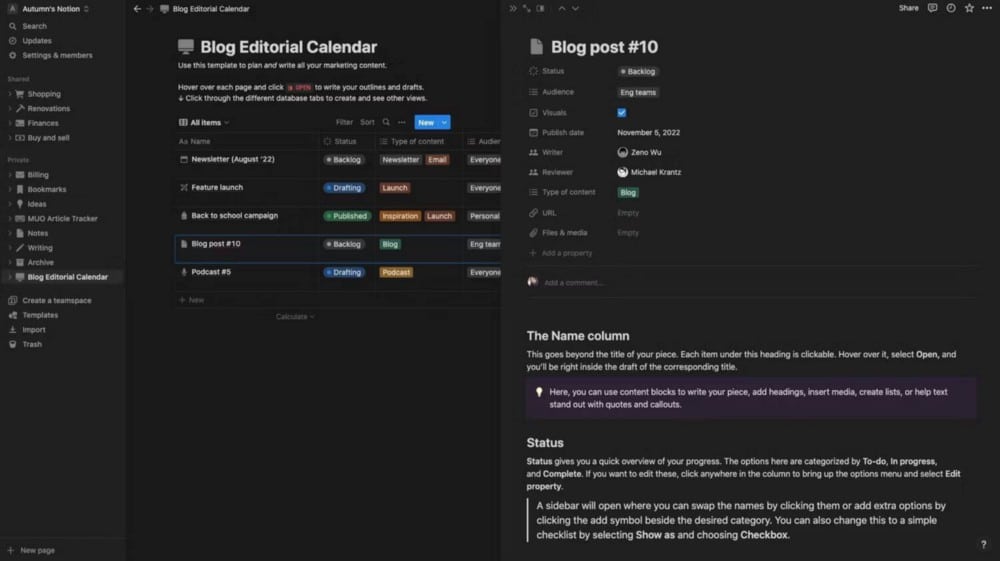Jump to the next record with down chevron
Image resolution: width=1000 pixels, height=561 pixels.
point(575,8)
